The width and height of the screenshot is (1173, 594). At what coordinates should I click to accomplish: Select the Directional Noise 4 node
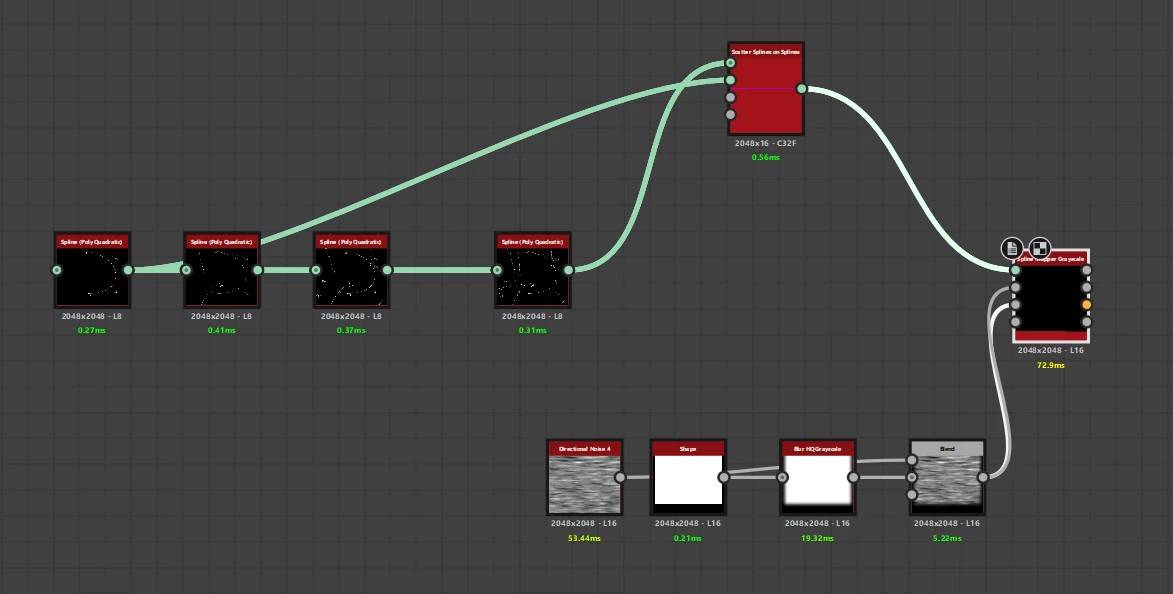584,477
